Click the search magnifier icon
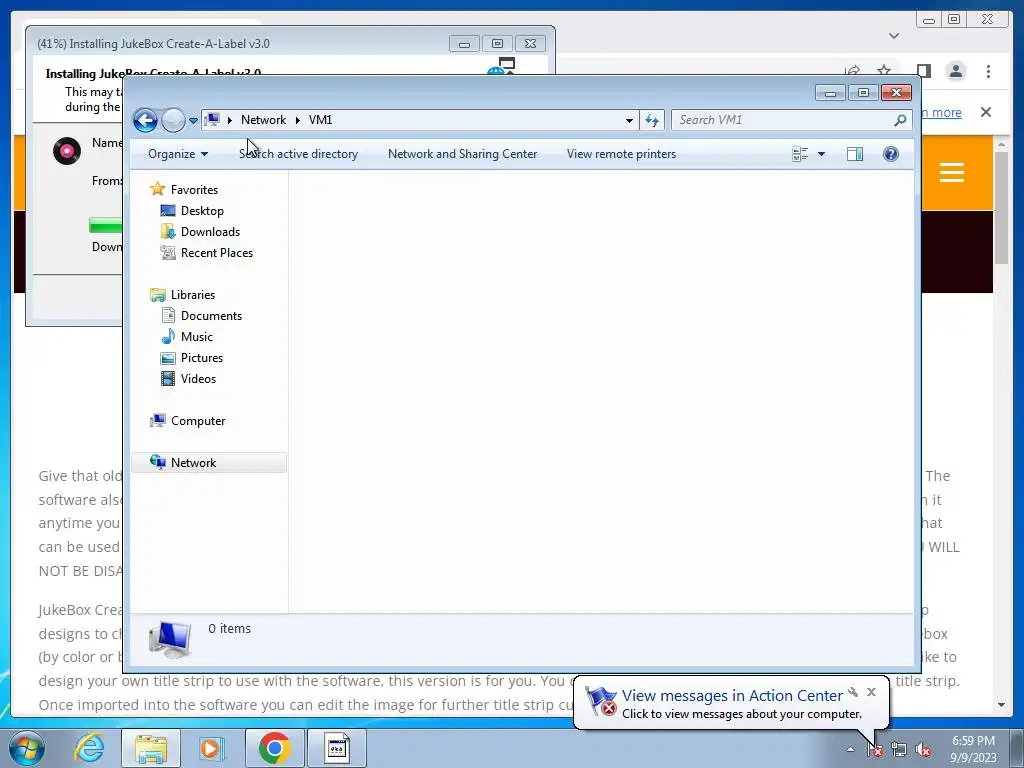This screenshot has width=1024, height=768. pos(900,120)
